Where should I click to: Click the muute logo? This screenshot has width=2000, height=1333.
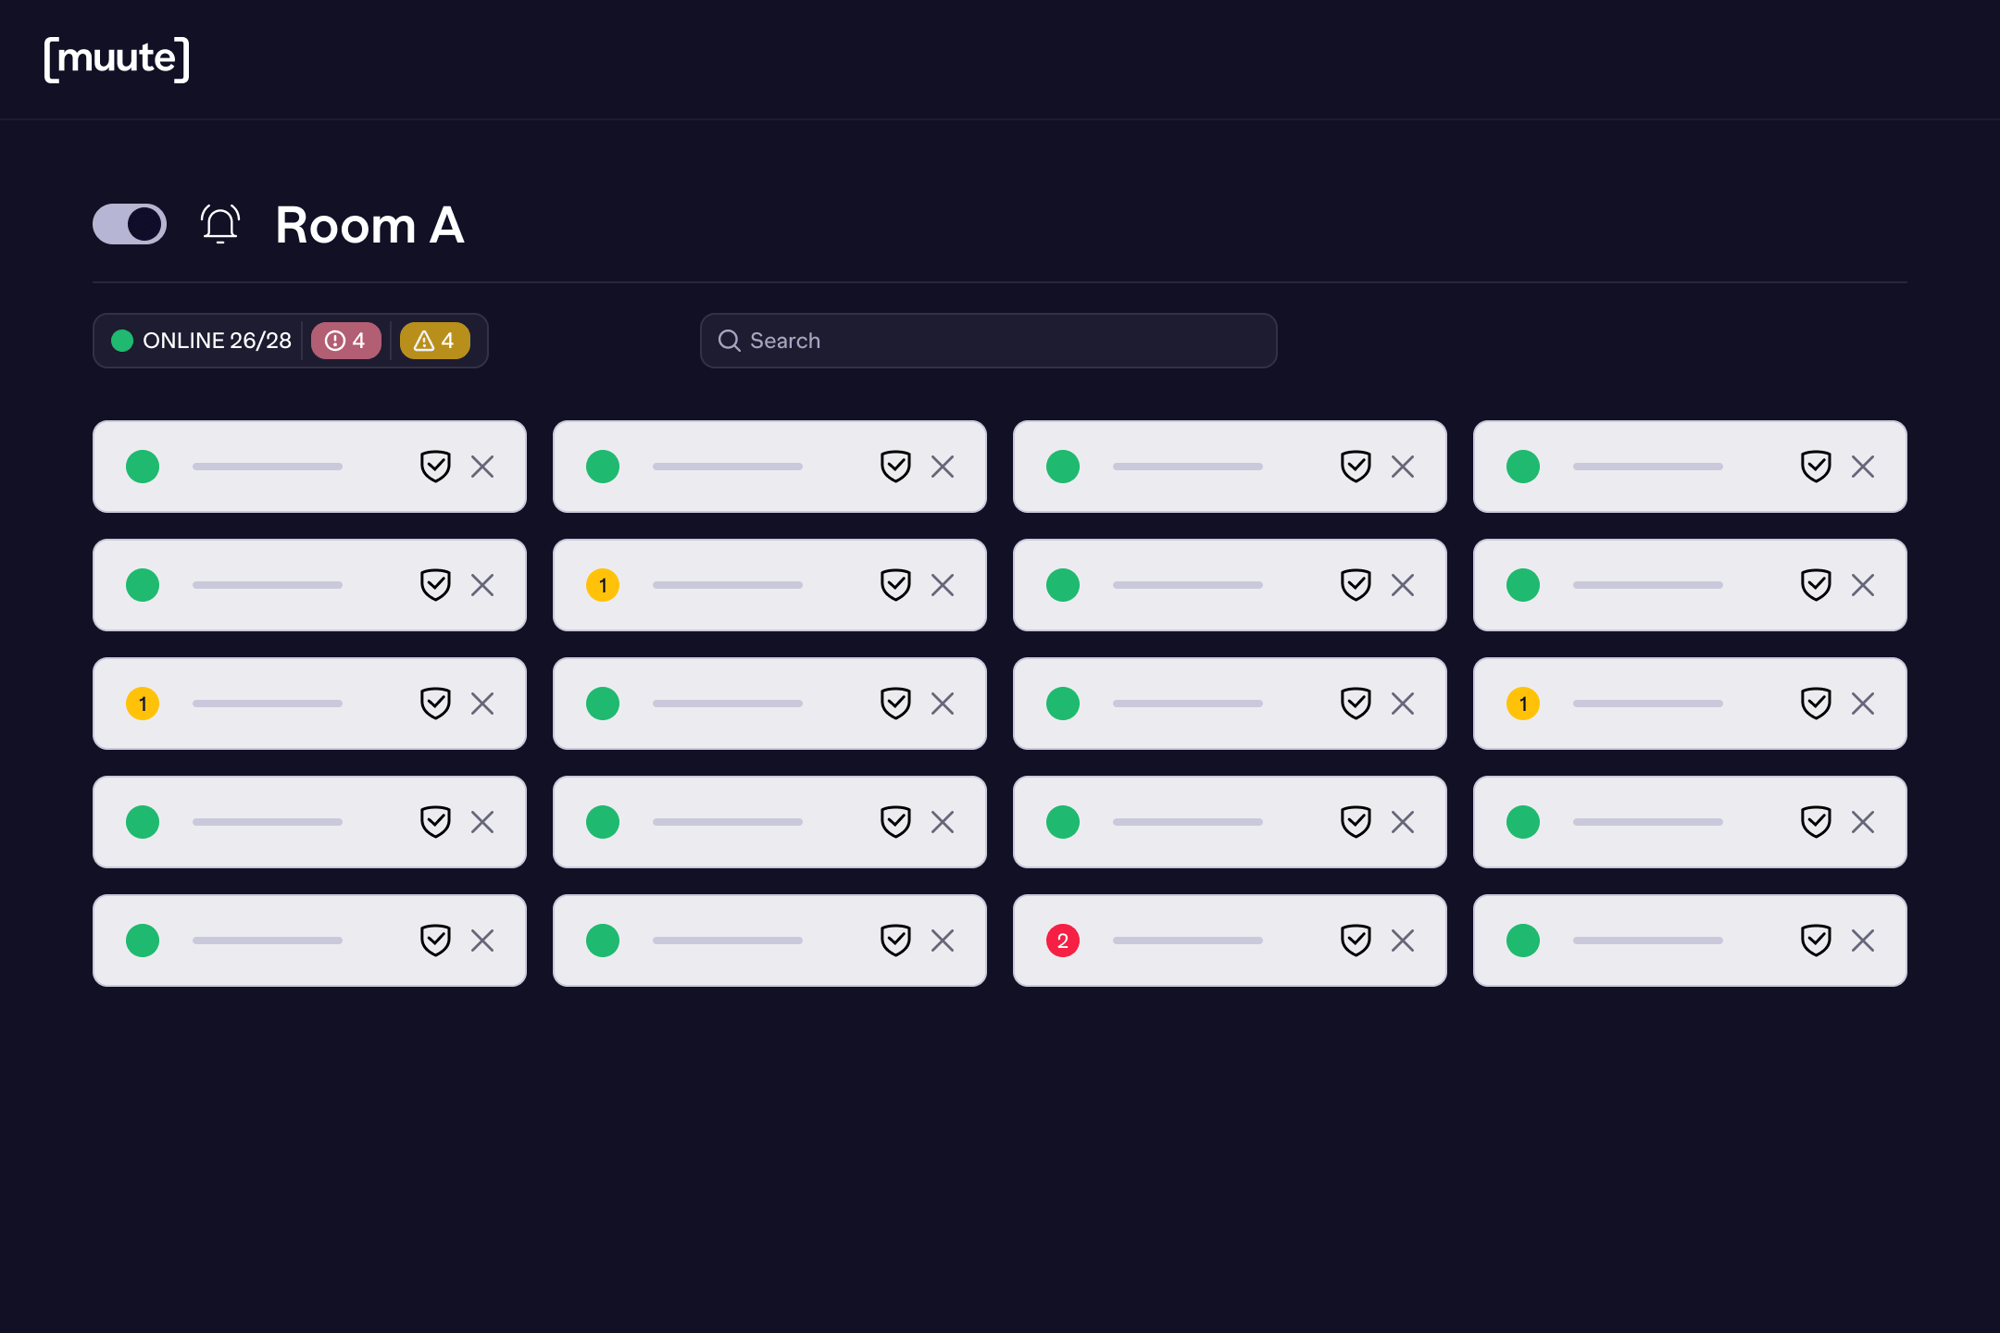[117, 58]
